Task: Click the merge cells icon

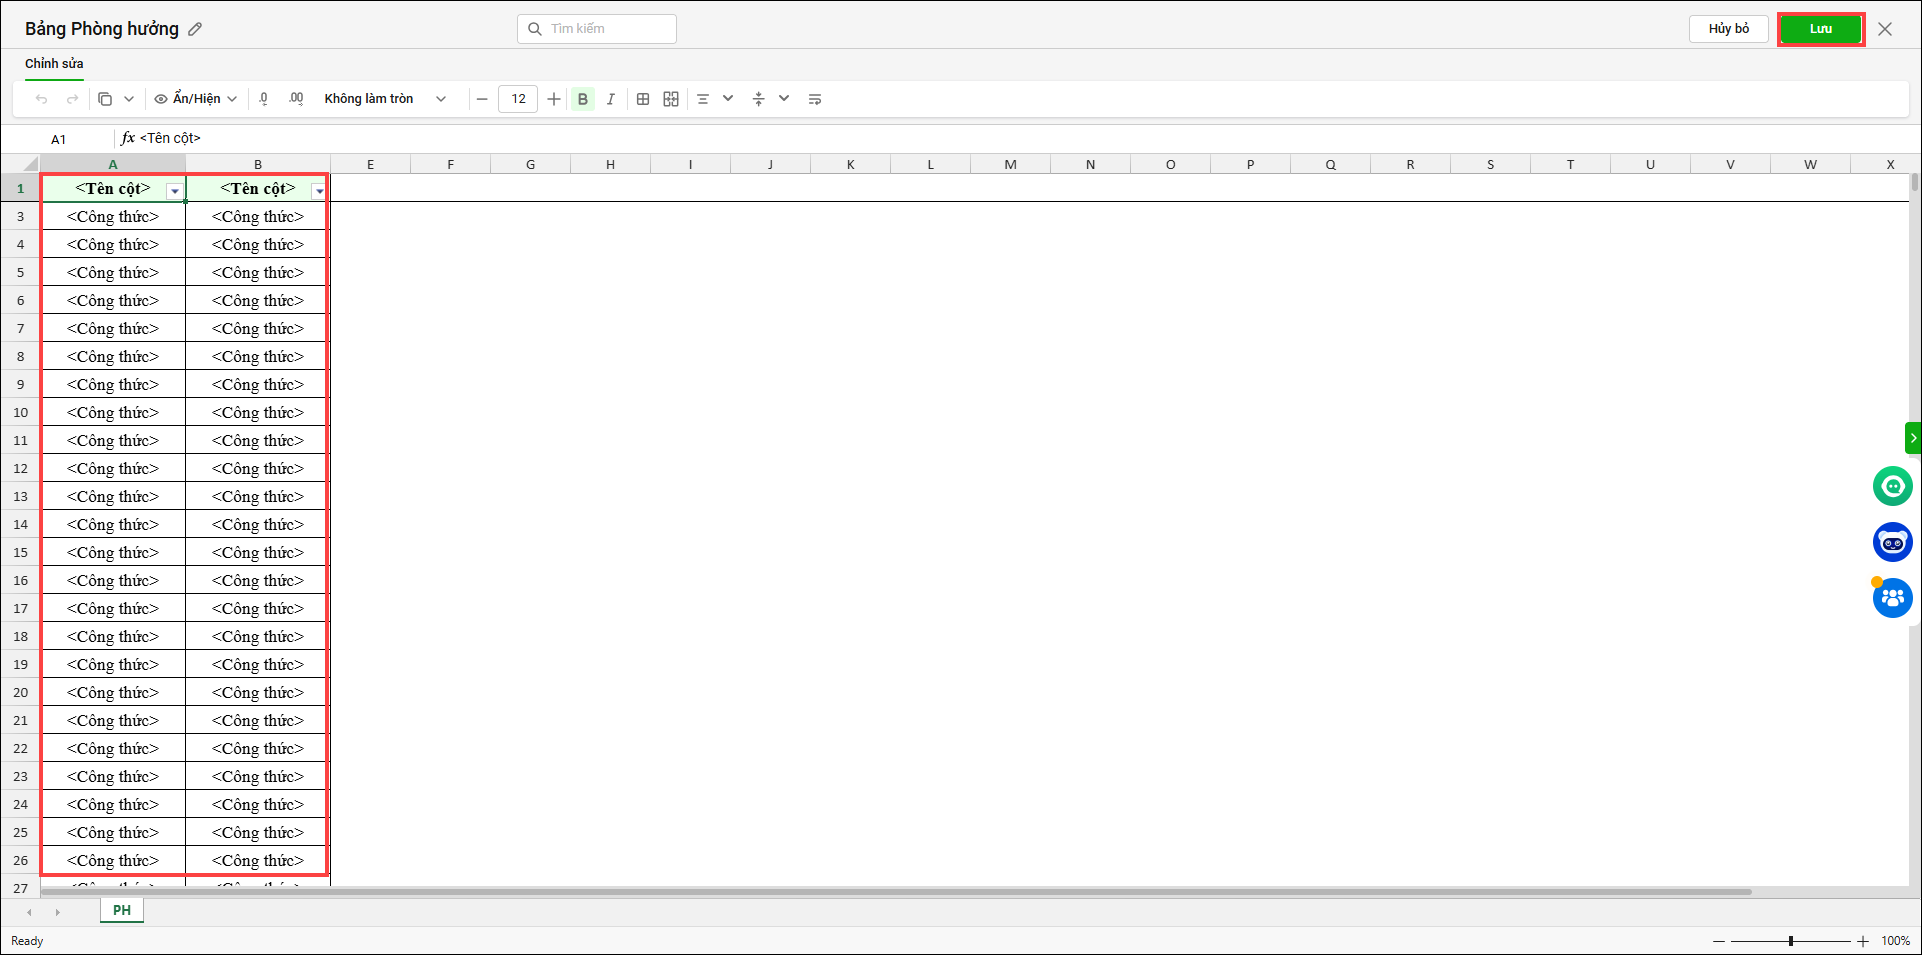Action: click(x=671, y=99)
